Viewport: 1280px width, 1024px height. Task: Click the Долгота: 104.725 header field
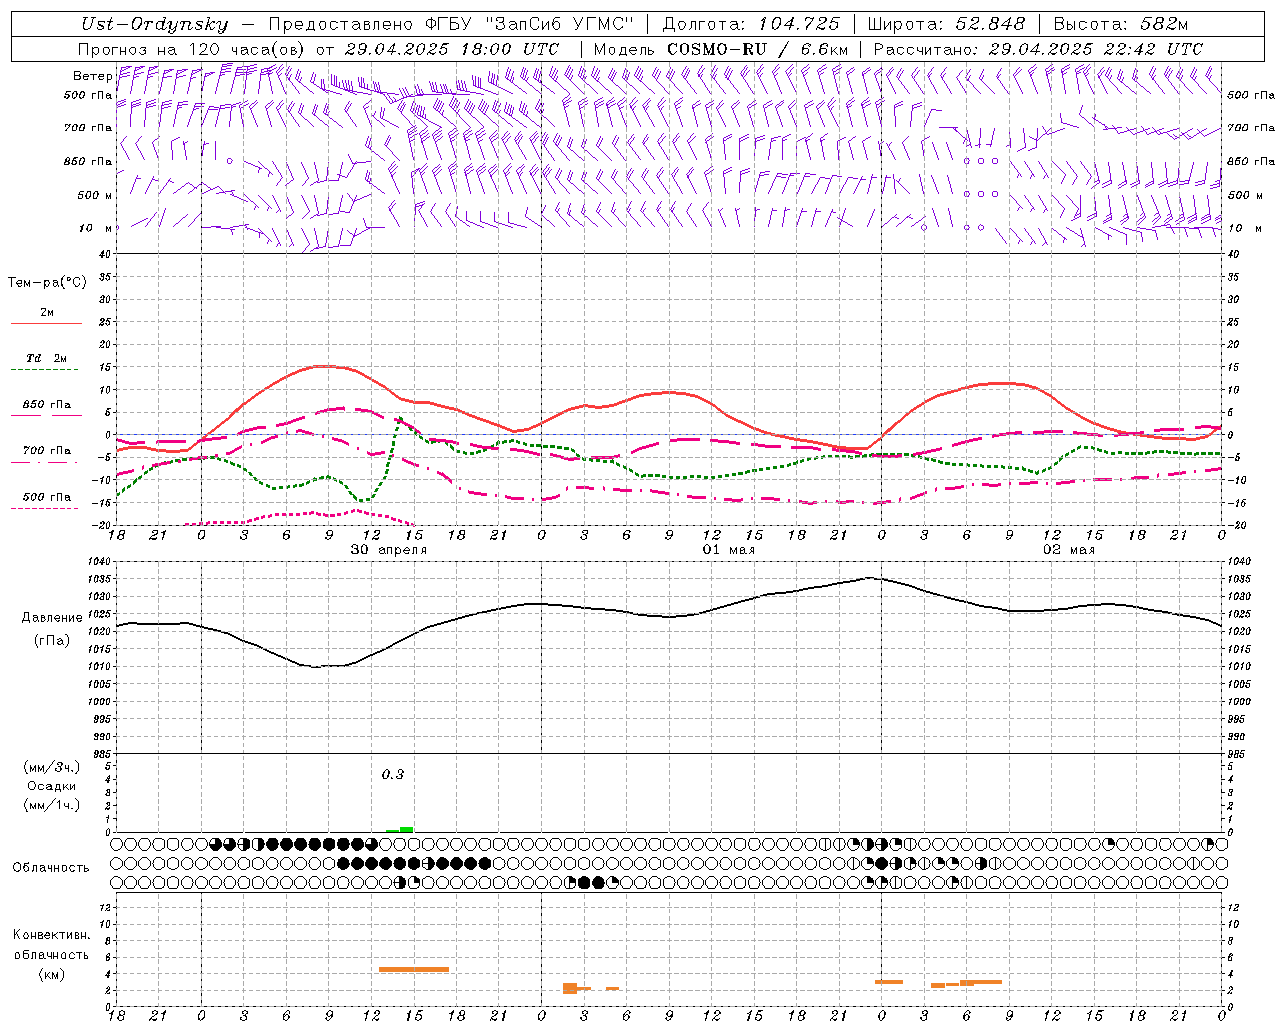tap(751, 24)
